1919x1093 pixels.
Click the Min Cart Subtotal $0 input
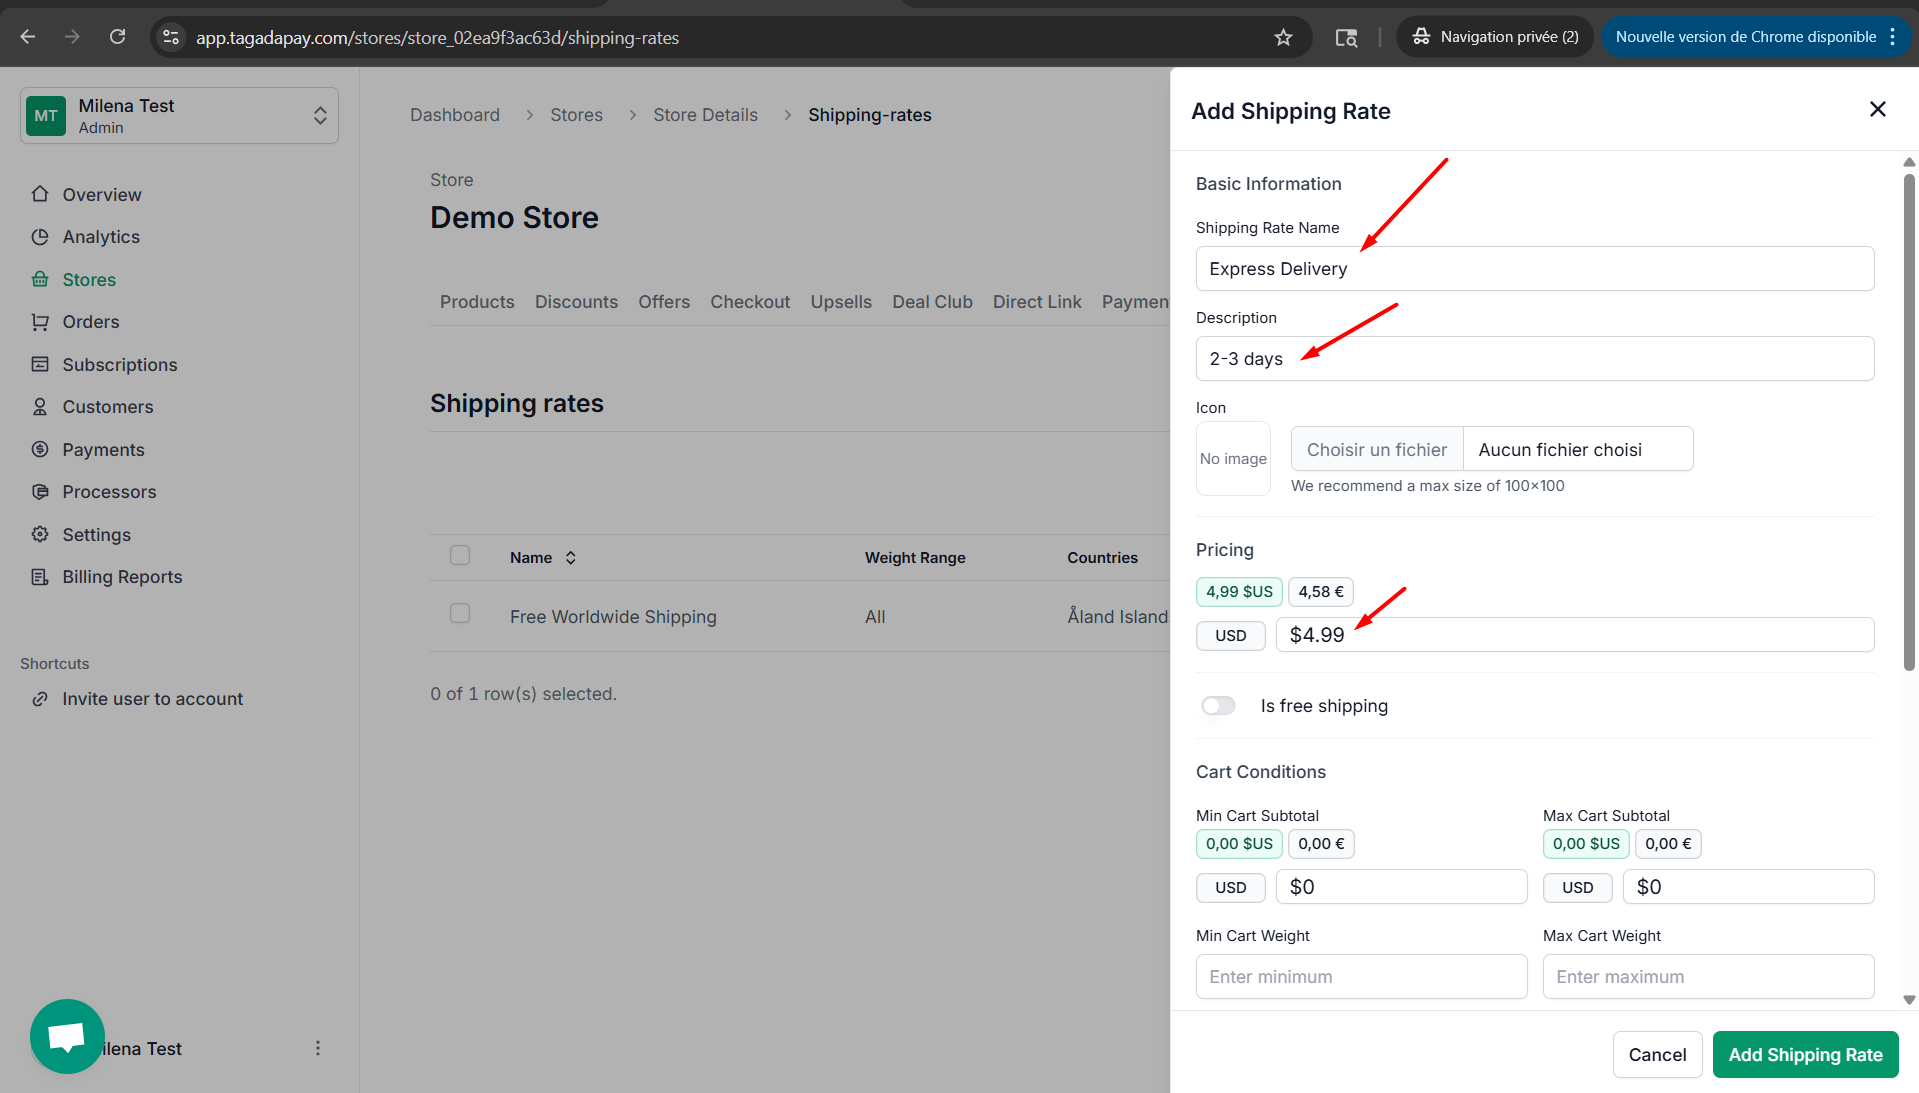(x=1401, y=887)
